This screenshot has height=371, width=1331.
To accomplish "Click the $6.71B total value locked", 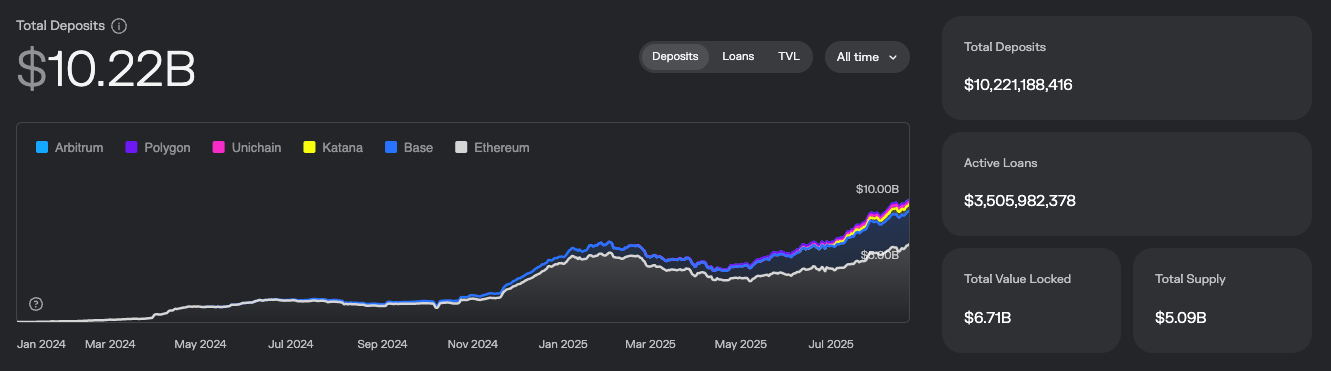I will pos(988,318).
